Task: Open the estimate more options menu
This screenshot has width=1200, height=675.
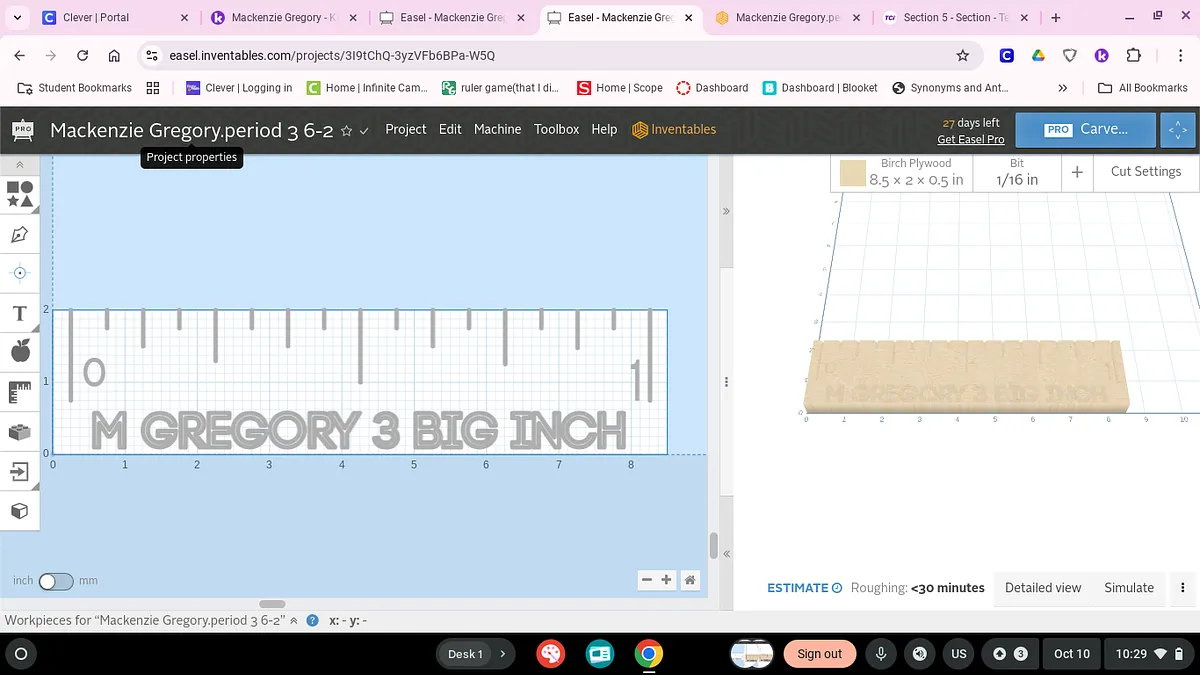Action: pos(1183,588)
